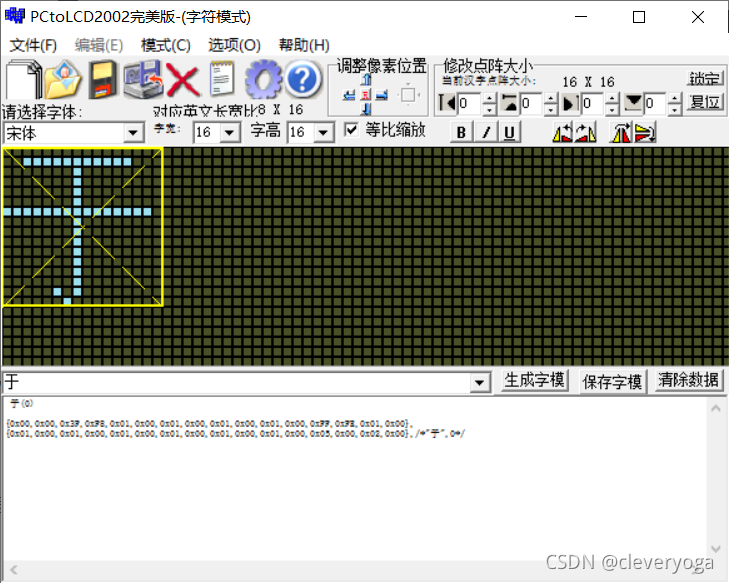
Task: Toggle underline with the U button
Action: (510, 132)
